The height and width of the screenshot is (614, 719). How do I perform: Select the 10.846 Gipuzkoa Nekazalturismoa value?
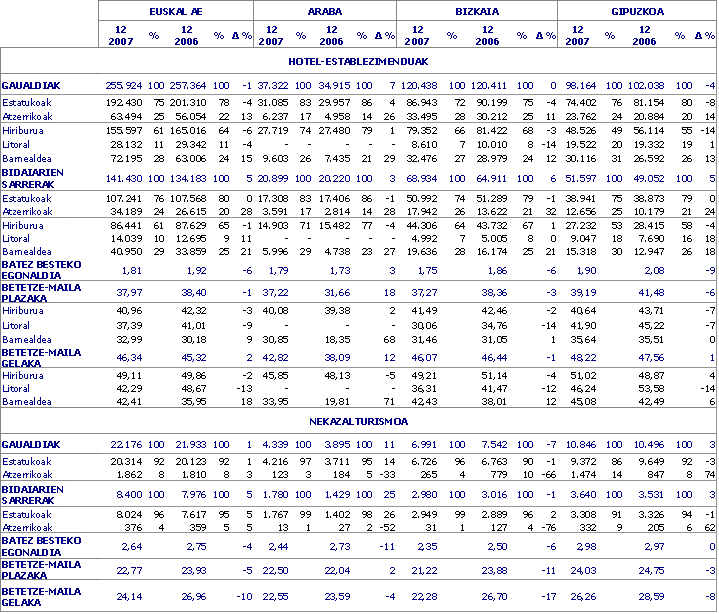pyautogui.click(x=591, y=444)
